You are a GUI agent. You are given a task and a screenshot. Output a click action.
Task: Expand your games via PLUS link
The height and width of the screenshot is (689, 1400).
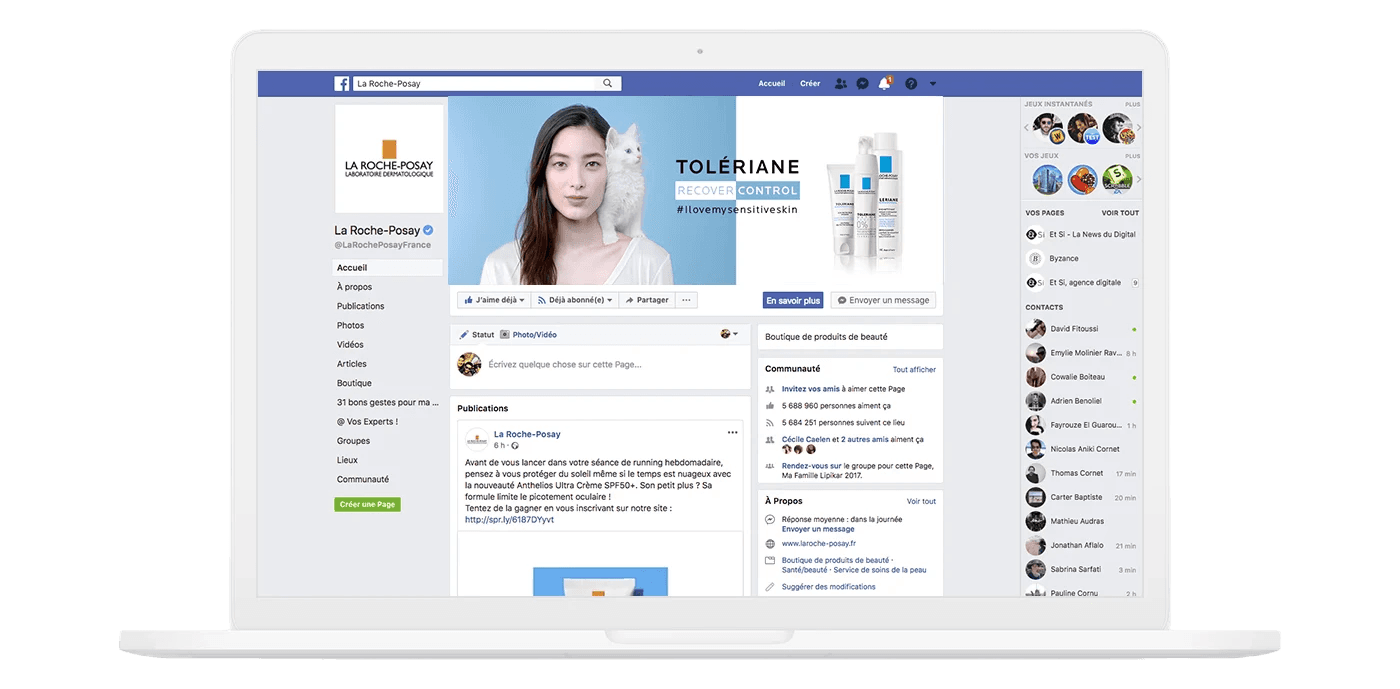(1132, 156)
